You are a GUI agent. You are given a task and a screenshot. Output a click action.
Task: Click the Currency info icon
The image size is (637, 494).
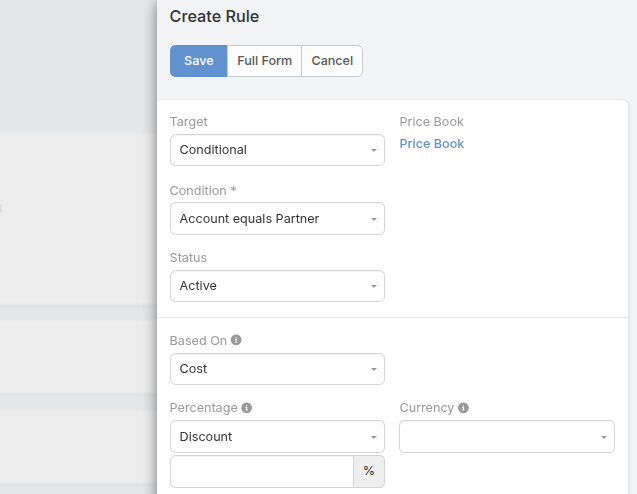pos(463,408)
